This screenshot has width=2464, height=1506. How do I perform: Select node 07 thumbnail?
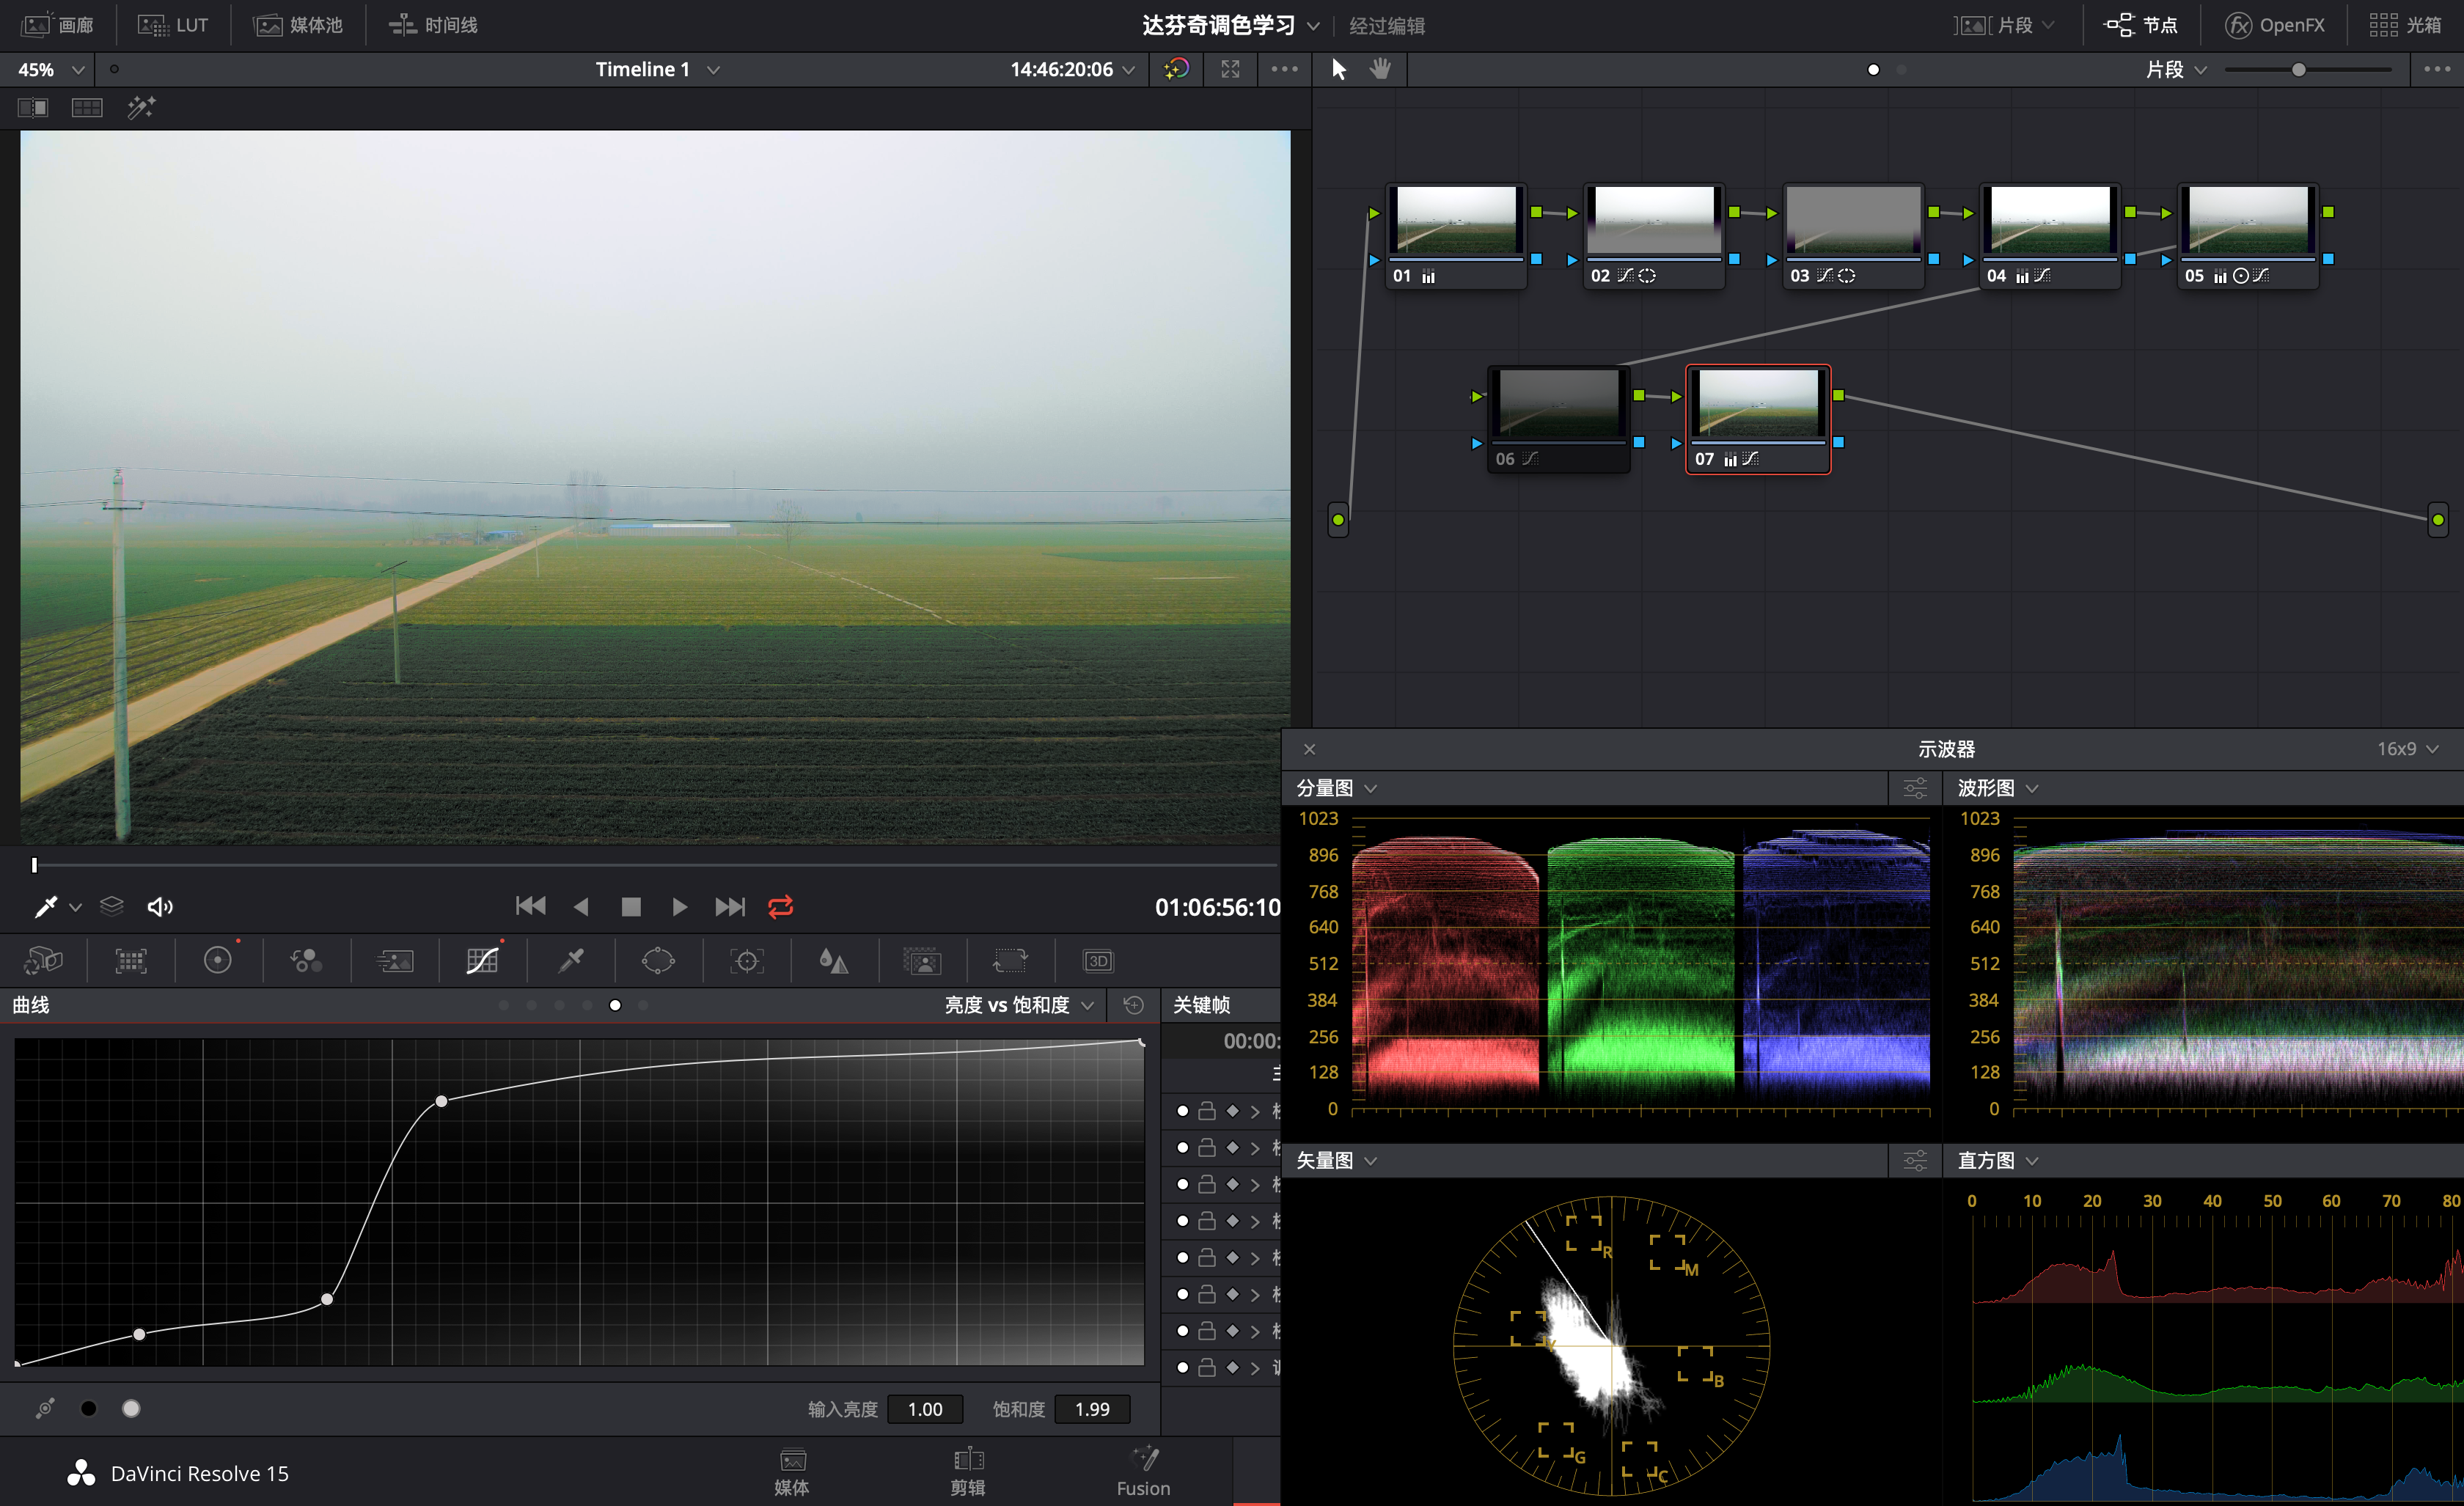tap(1758, 403)
